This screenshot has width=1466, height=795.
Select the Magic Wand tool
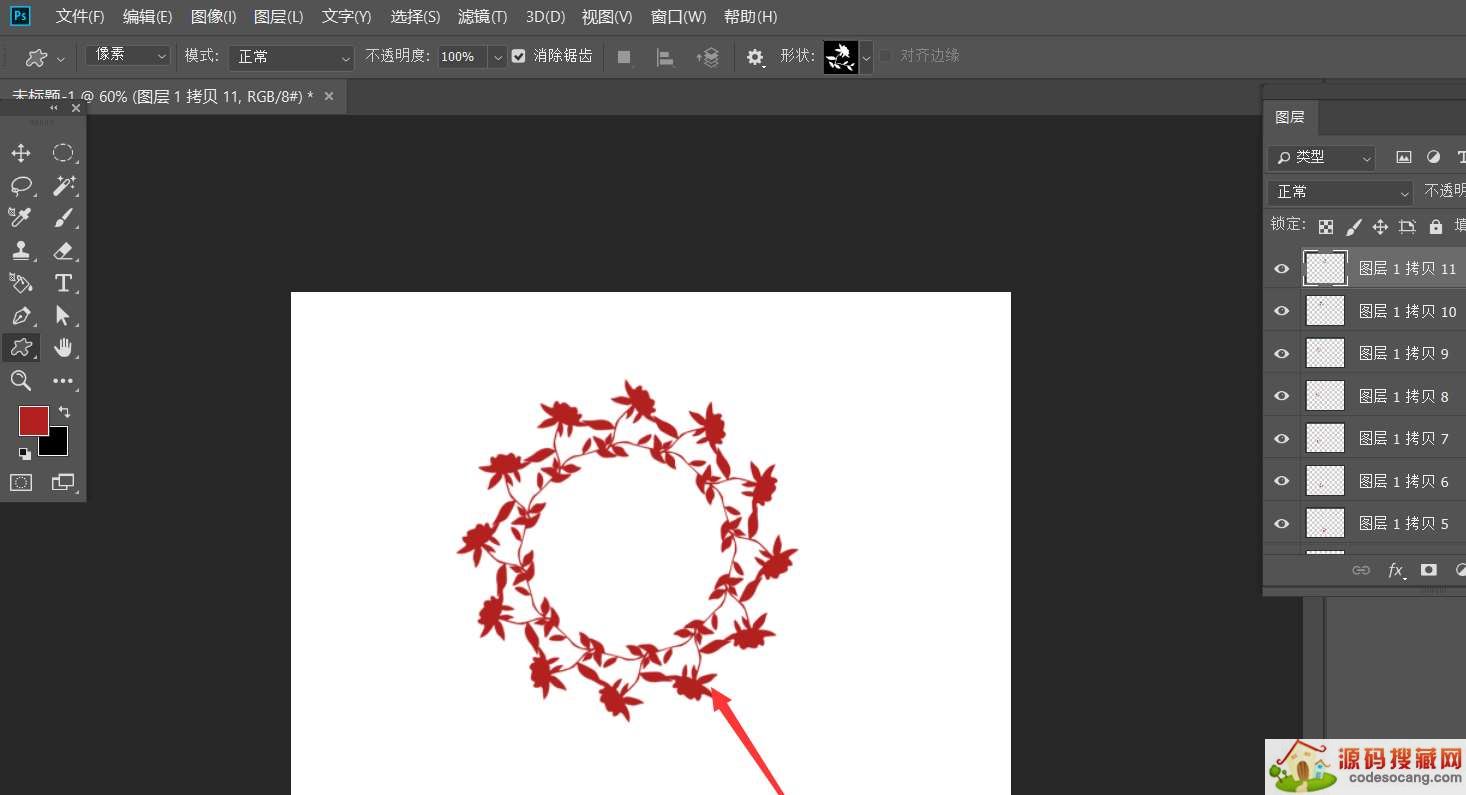point(63,186)
